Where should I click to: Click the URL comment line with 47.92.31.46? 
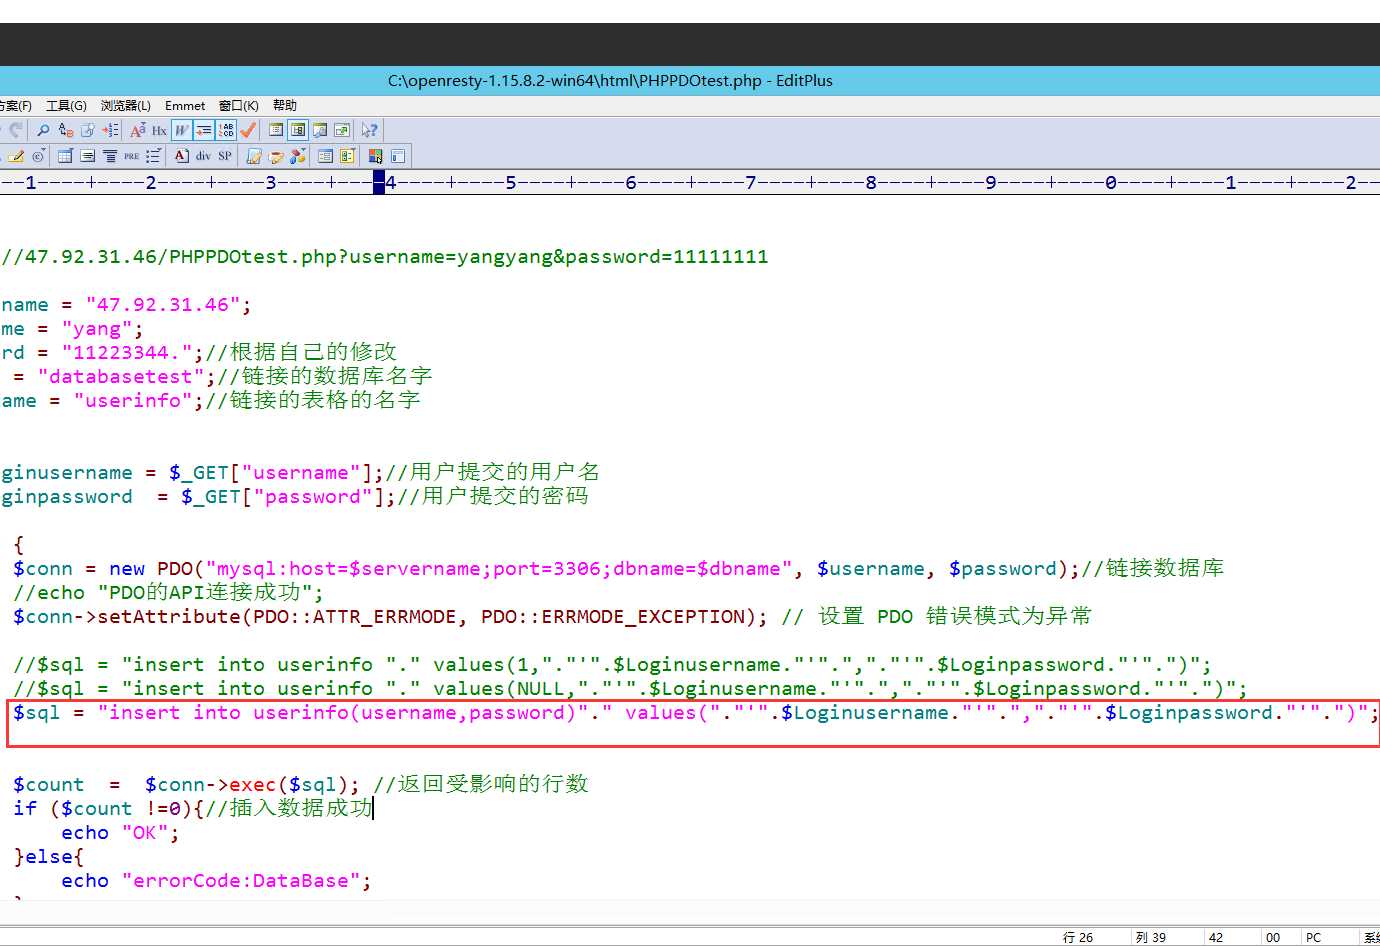pyautogui.click(x=385, y=257)
